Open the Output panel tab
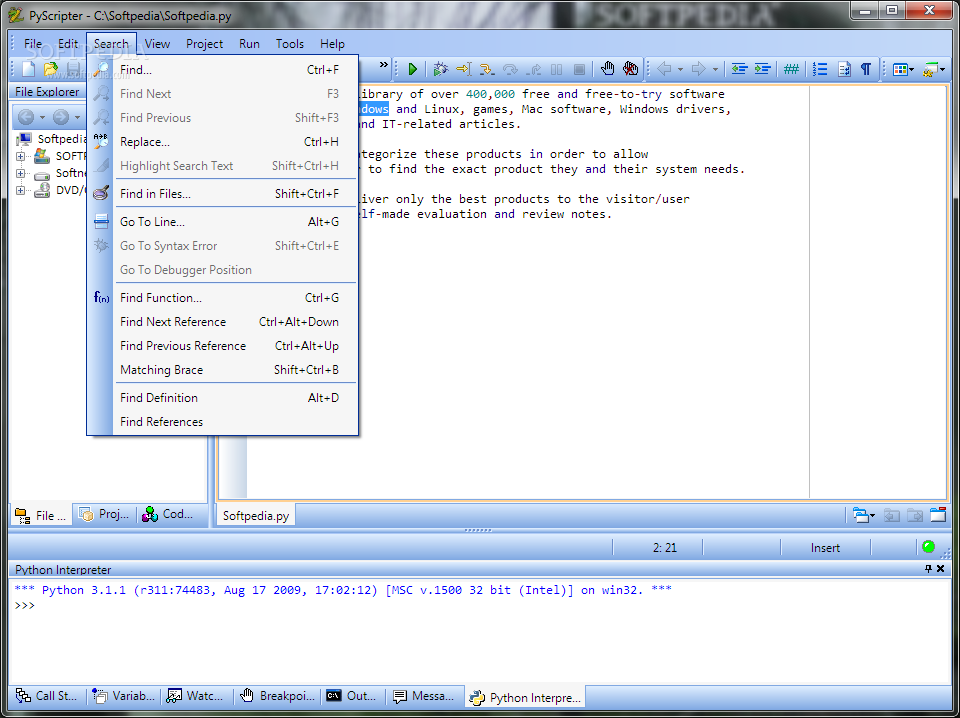This screenshot has width=960, height=718. [351, 696]
